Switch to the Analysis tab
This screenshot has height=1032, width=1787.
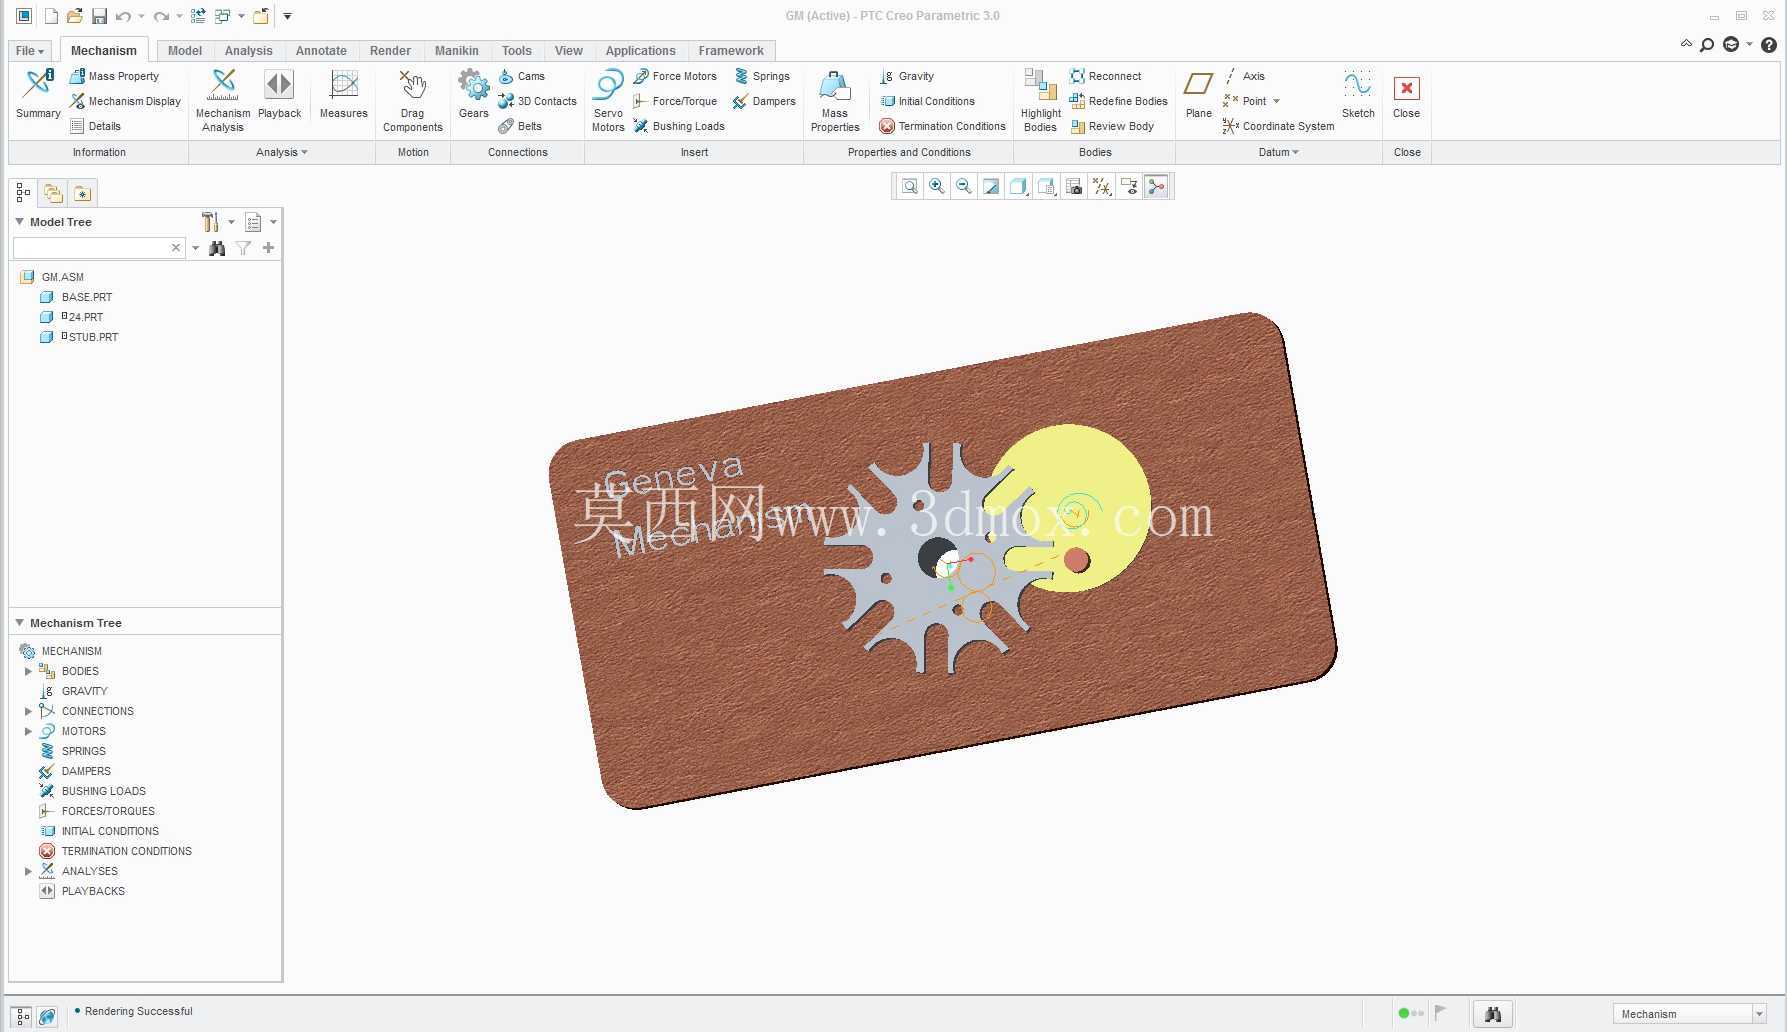point(248,51)
